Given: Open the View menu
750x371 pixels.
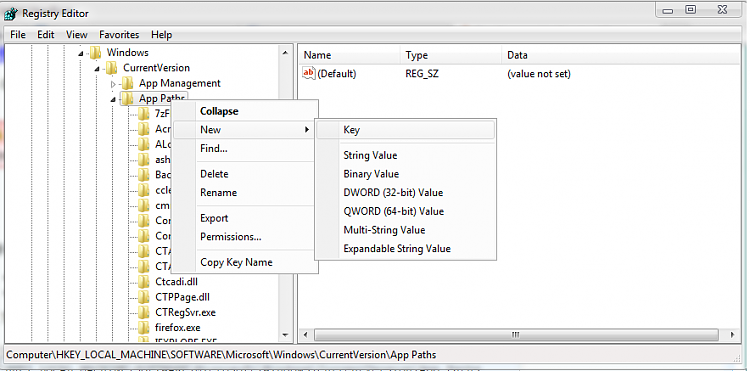Looking at the screenshot, I should [x=77, y=35].
